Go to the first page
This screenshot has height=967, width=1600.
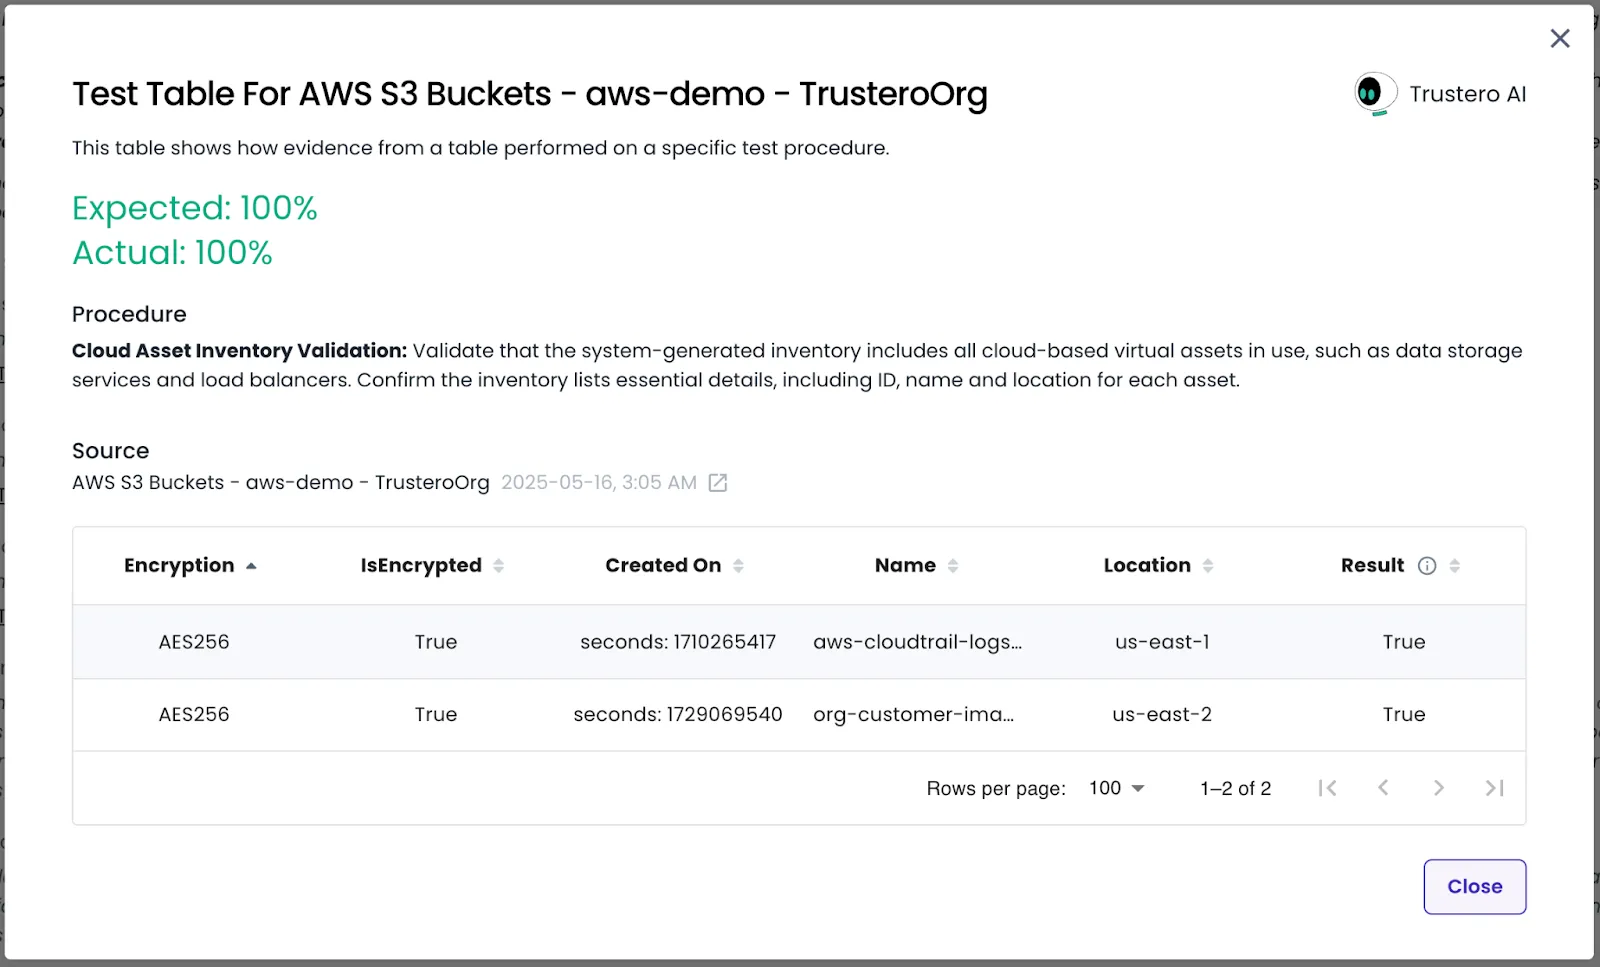pyautogui.click(x=1327, y=788)
